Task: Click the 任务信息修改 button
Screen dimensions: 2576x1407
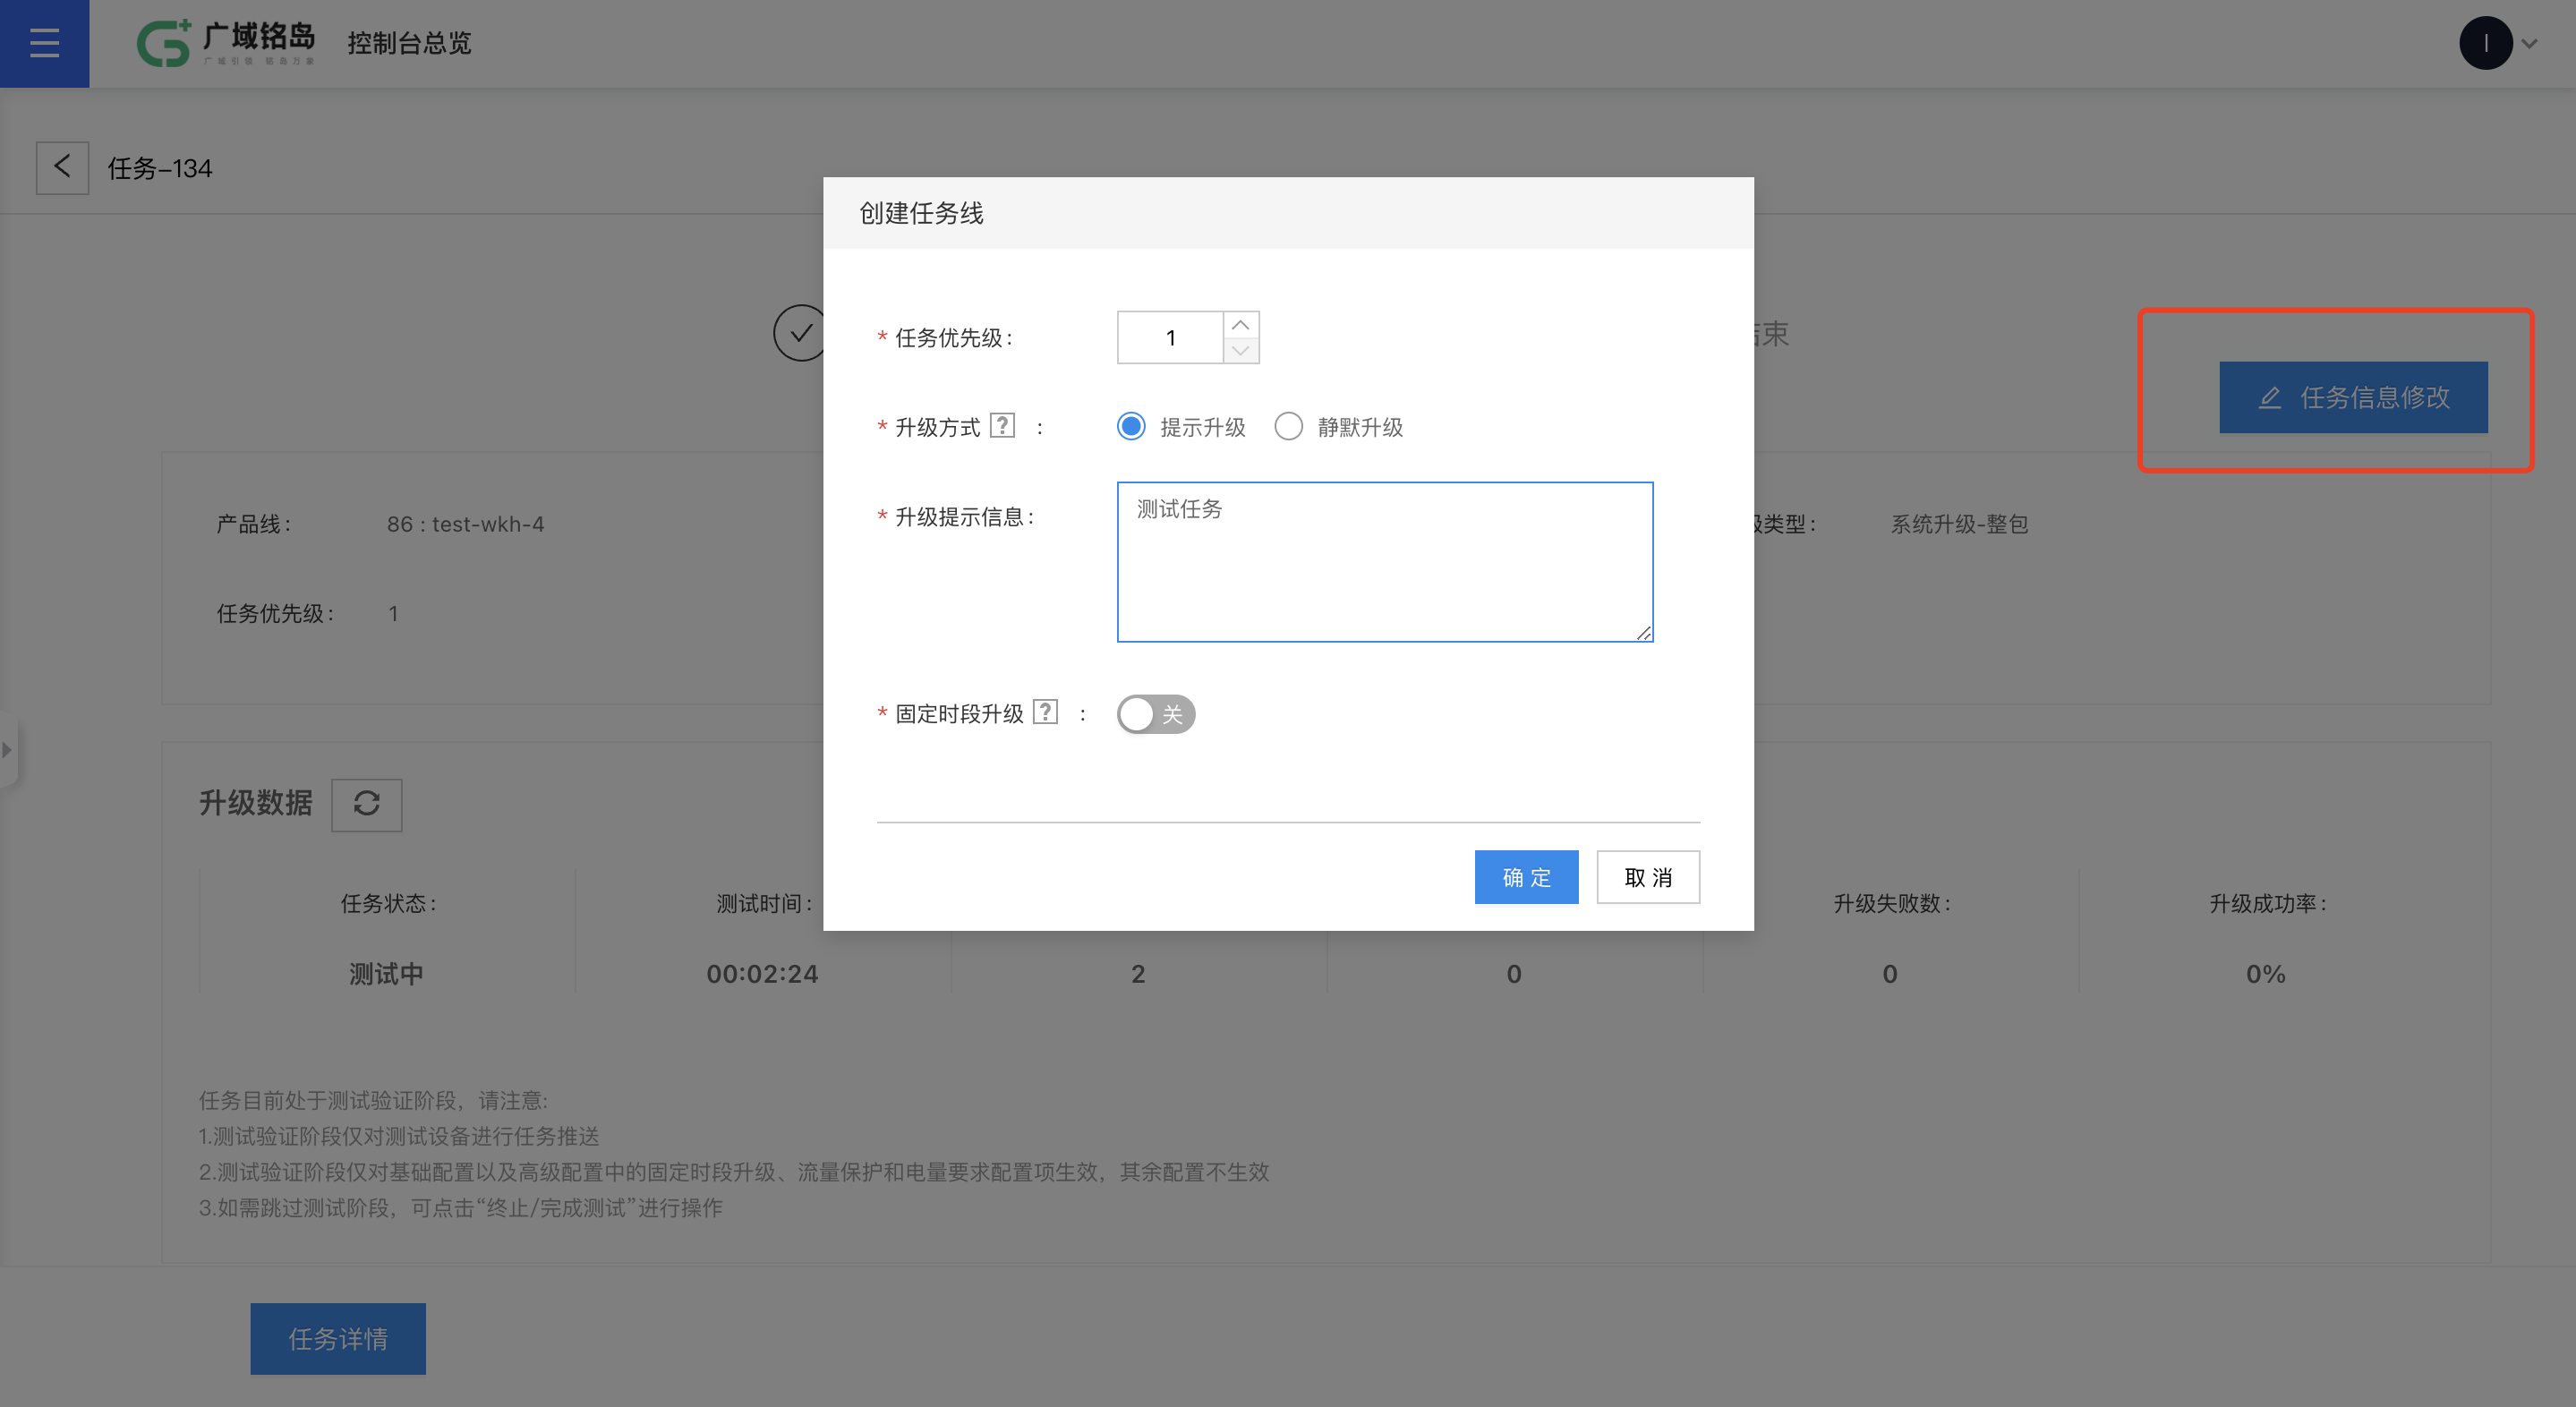Action: pos(2353,397)
